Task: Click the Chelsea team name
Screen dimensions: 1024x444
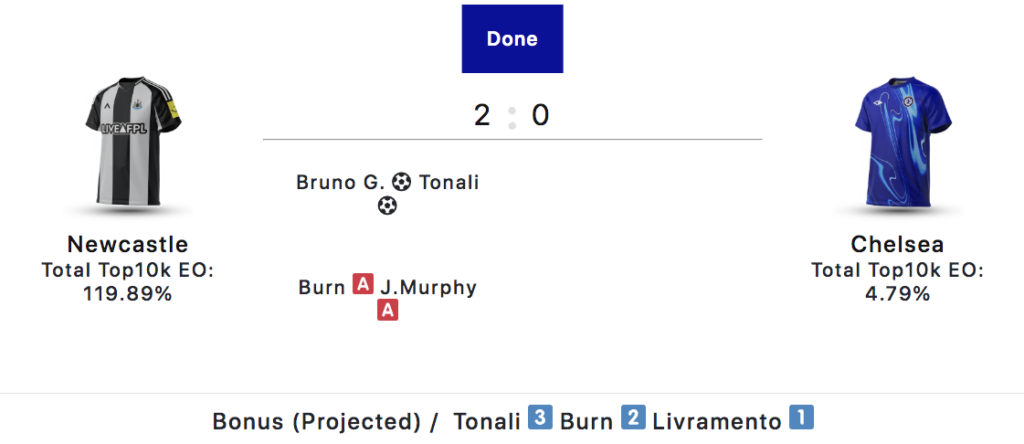Action: click(897, 245)
